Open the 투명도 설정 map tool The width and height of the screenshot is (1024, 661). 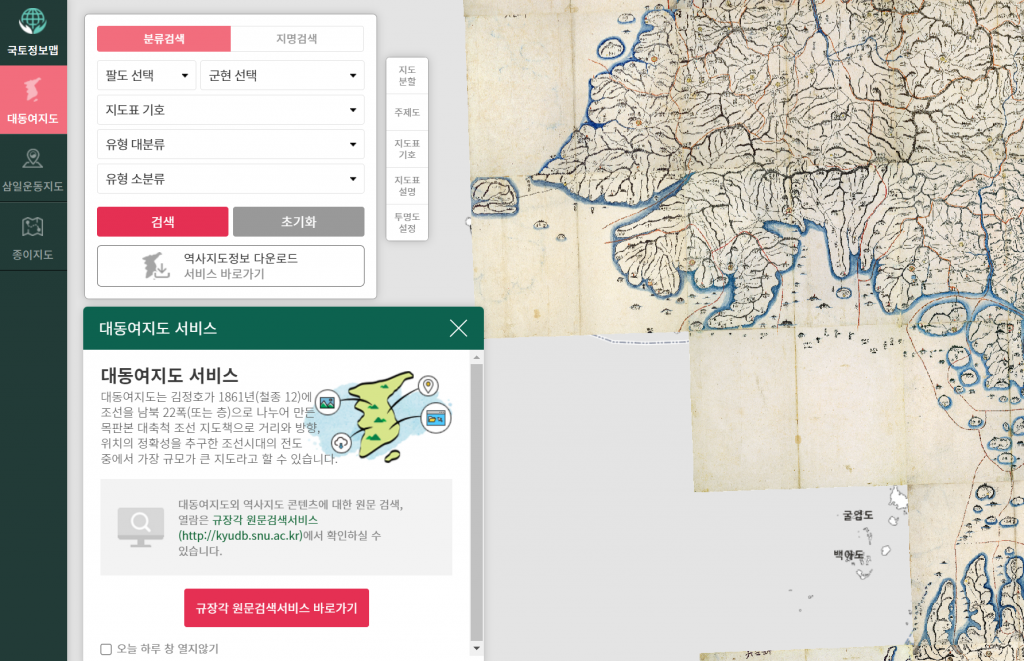click(407, 222)
